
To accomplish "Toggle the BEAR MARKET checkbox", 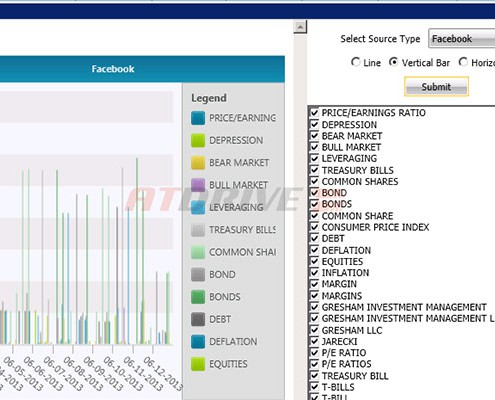I will point(314,135).
